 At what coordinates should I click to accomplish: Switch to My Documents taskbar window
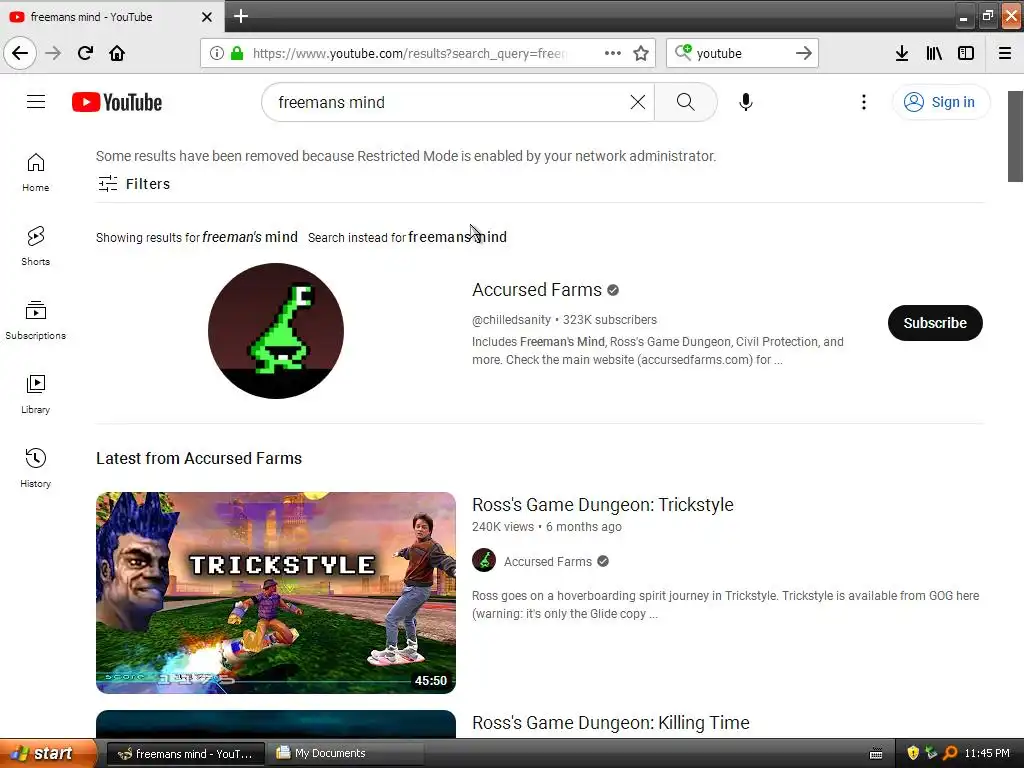pos(347,753)
